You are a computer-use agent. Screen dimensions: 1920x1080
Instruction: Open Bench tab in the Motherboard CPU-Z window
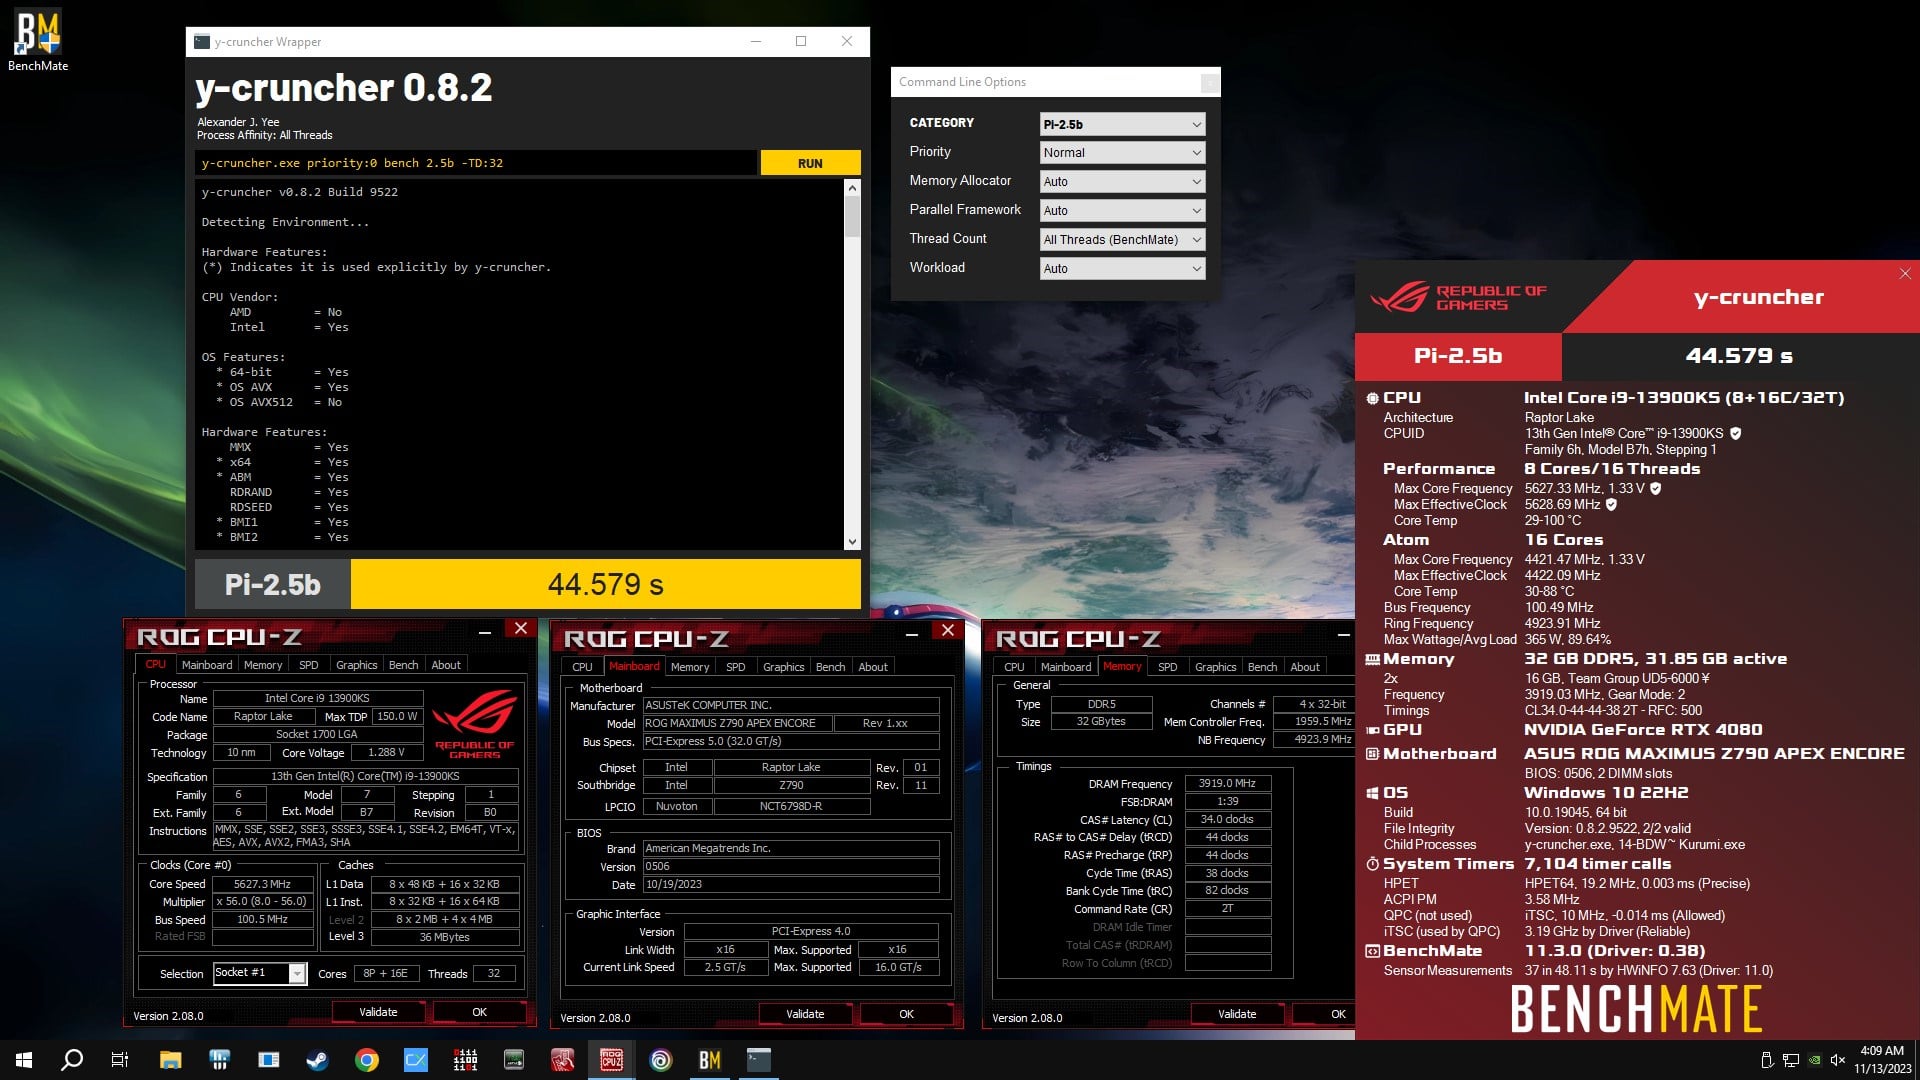[x=830, y=667]
